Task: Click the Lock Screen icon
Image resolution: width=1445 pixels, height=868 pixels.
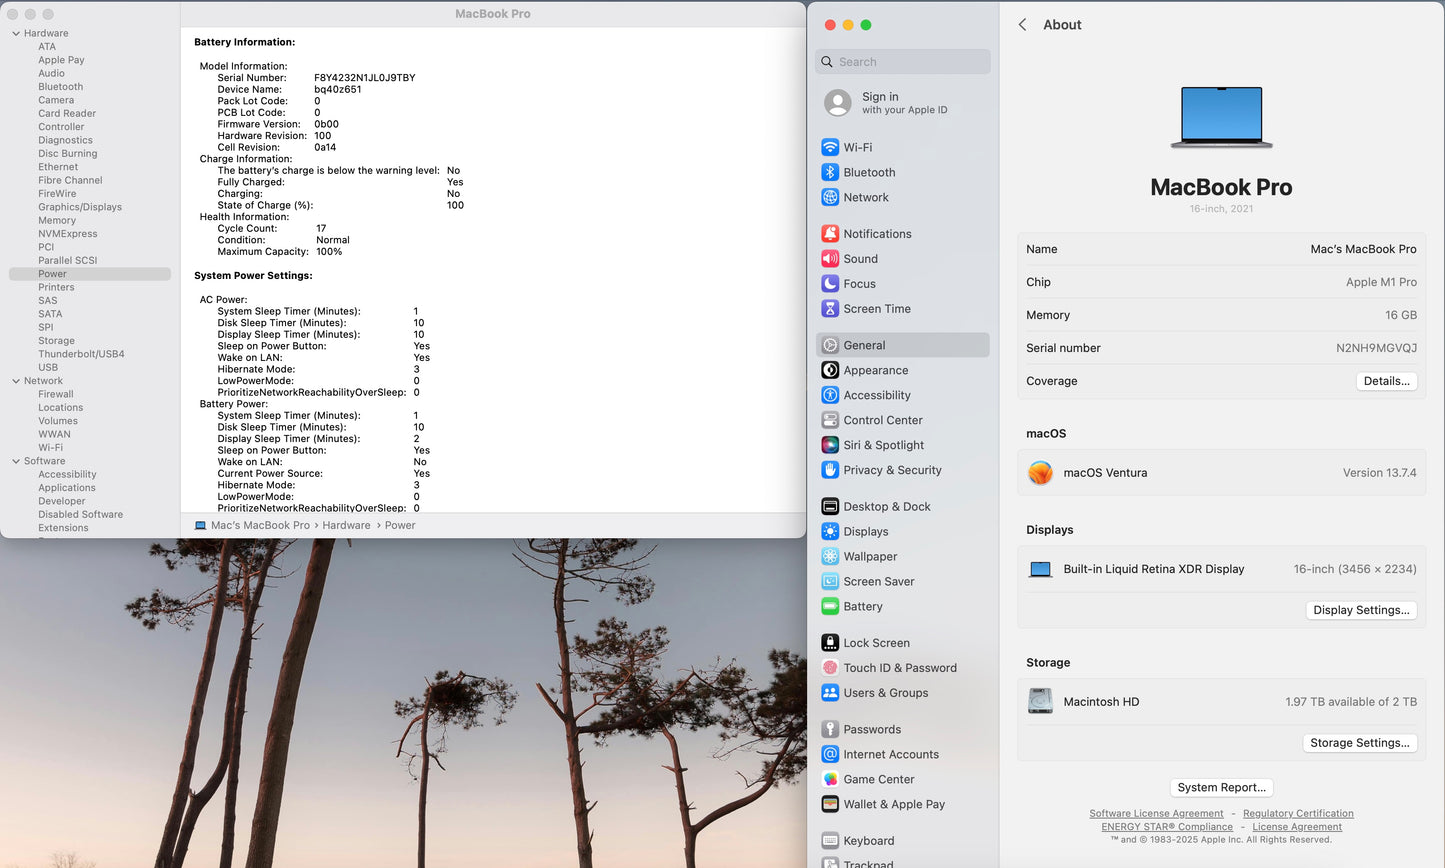Action: click(830, 643)
